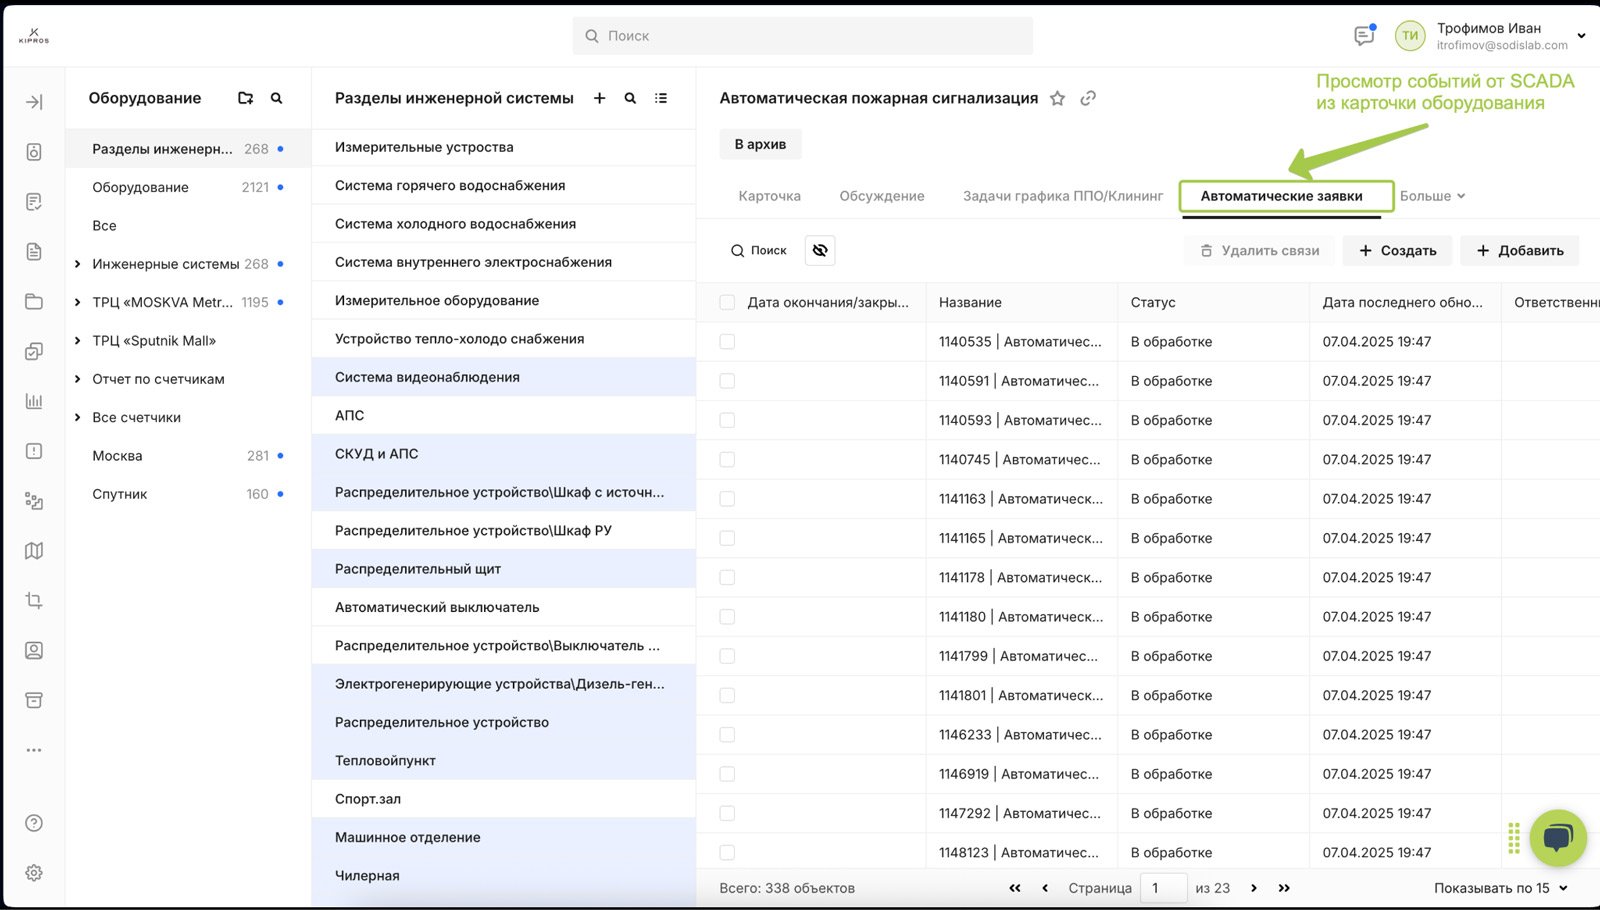Image resolution: width=1600 pixels, height=910 pixels.
Task: Click the Удалить связи button
Action: click(x=1260, y=250)
